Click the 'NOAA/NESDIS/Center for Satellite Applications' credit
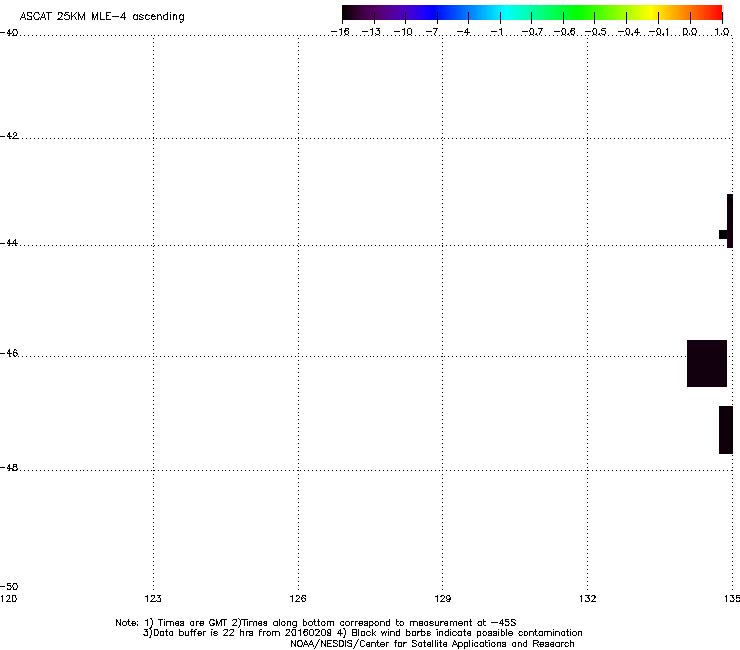Image resolution: width=740 pixels, height=650 pixels. [432, 644]
